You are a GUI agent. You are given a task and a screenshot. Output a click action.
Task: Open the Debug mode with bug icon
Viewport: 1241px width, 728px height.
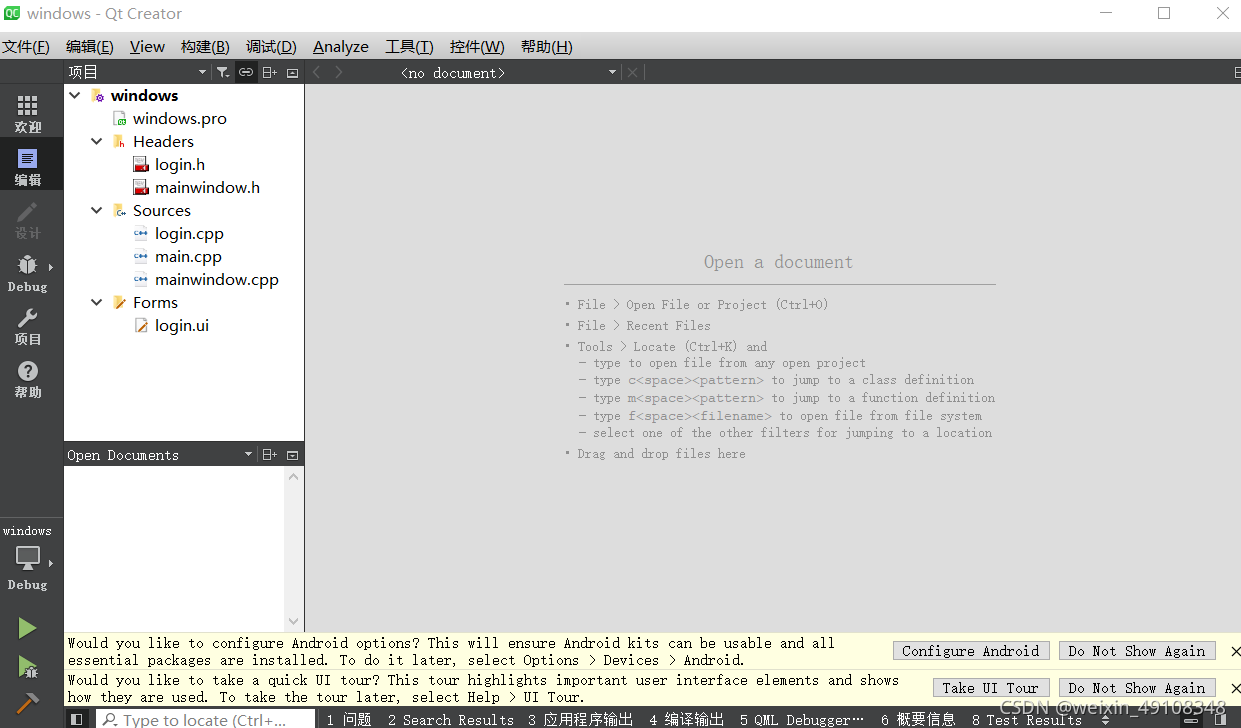click(28, 272)
